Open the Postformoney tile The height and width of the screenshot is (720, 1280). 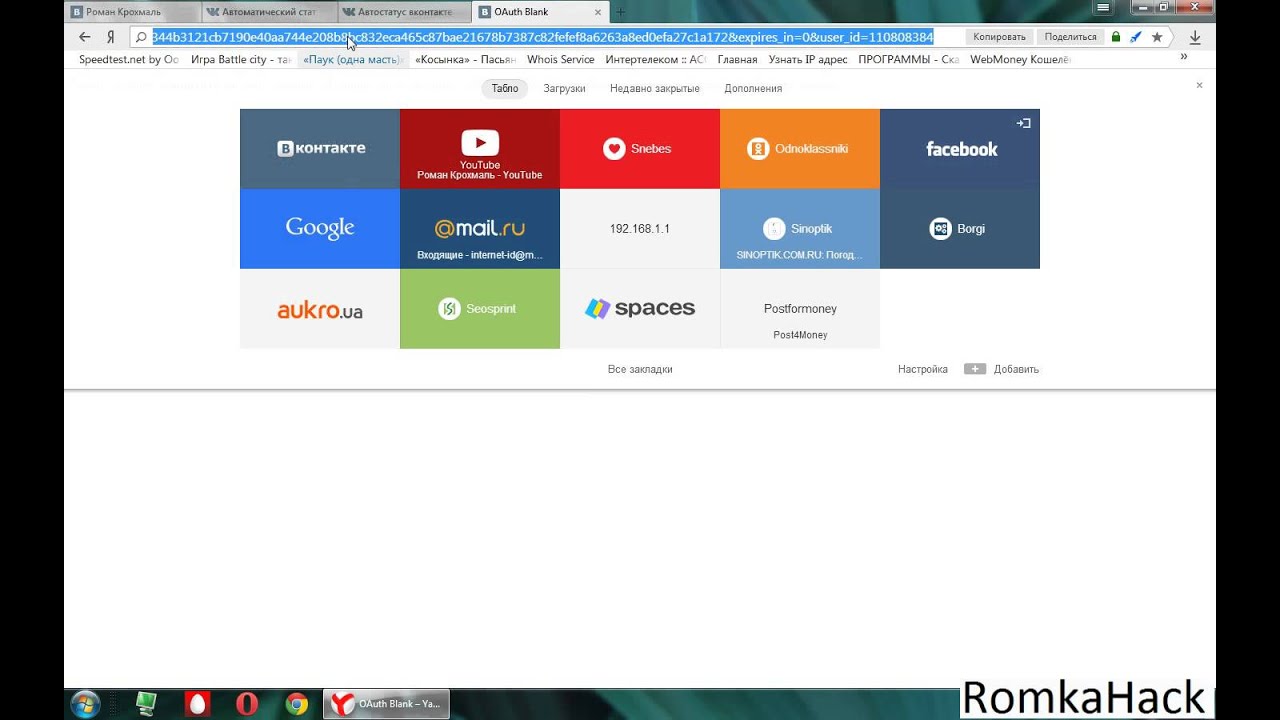[800, 309]
